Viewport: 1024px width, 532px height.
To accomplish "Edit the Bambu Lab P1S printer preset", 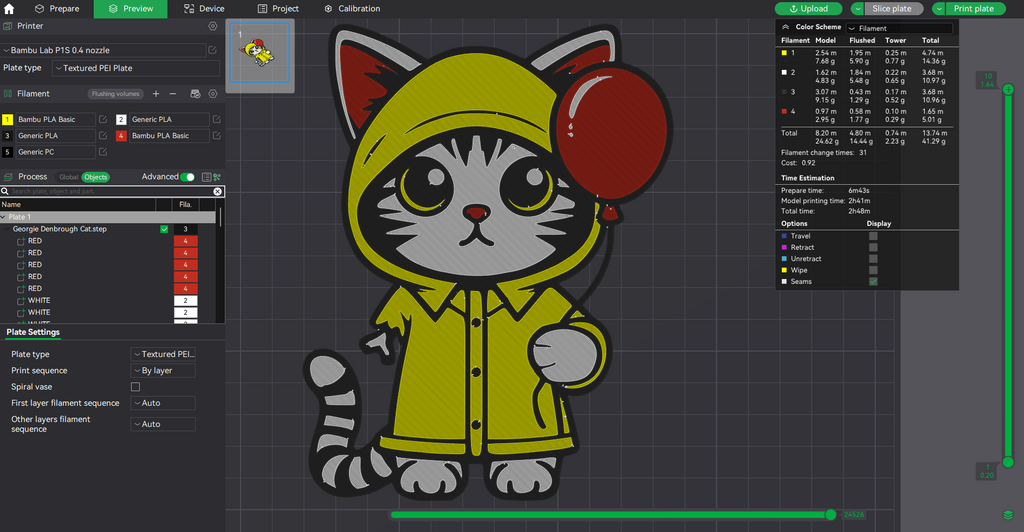I will (212, 50).
